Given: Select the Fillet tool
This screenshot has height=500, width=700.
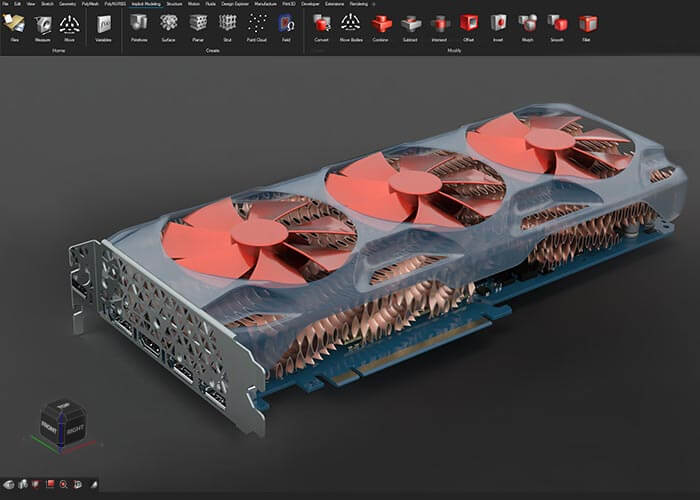Looking at the screenshot, I should point(588,23).
